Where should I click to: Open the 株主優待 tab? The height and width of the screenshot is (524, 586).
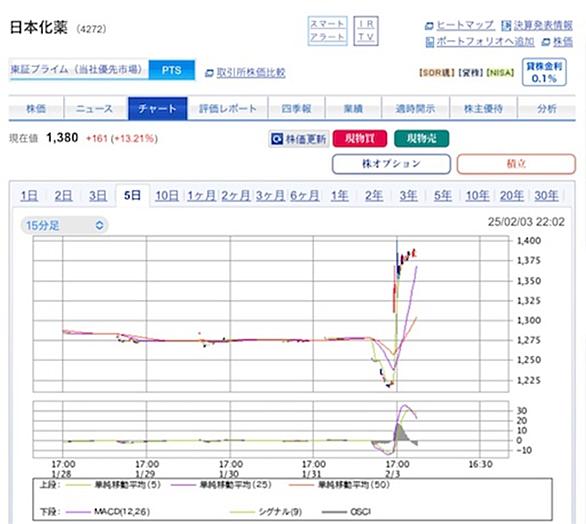[x=483, y=109]
